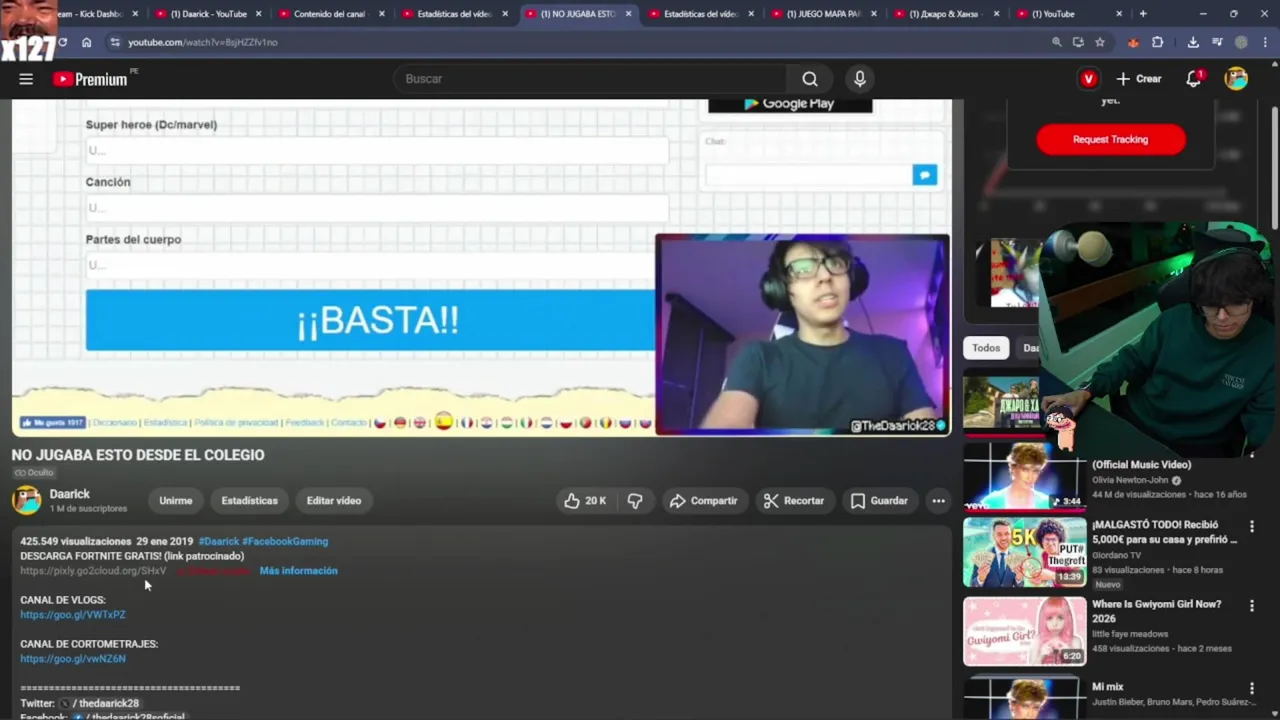Open more actions three-dot menu under video
Screen dimensions: 1280x720
tap(938, 501)
